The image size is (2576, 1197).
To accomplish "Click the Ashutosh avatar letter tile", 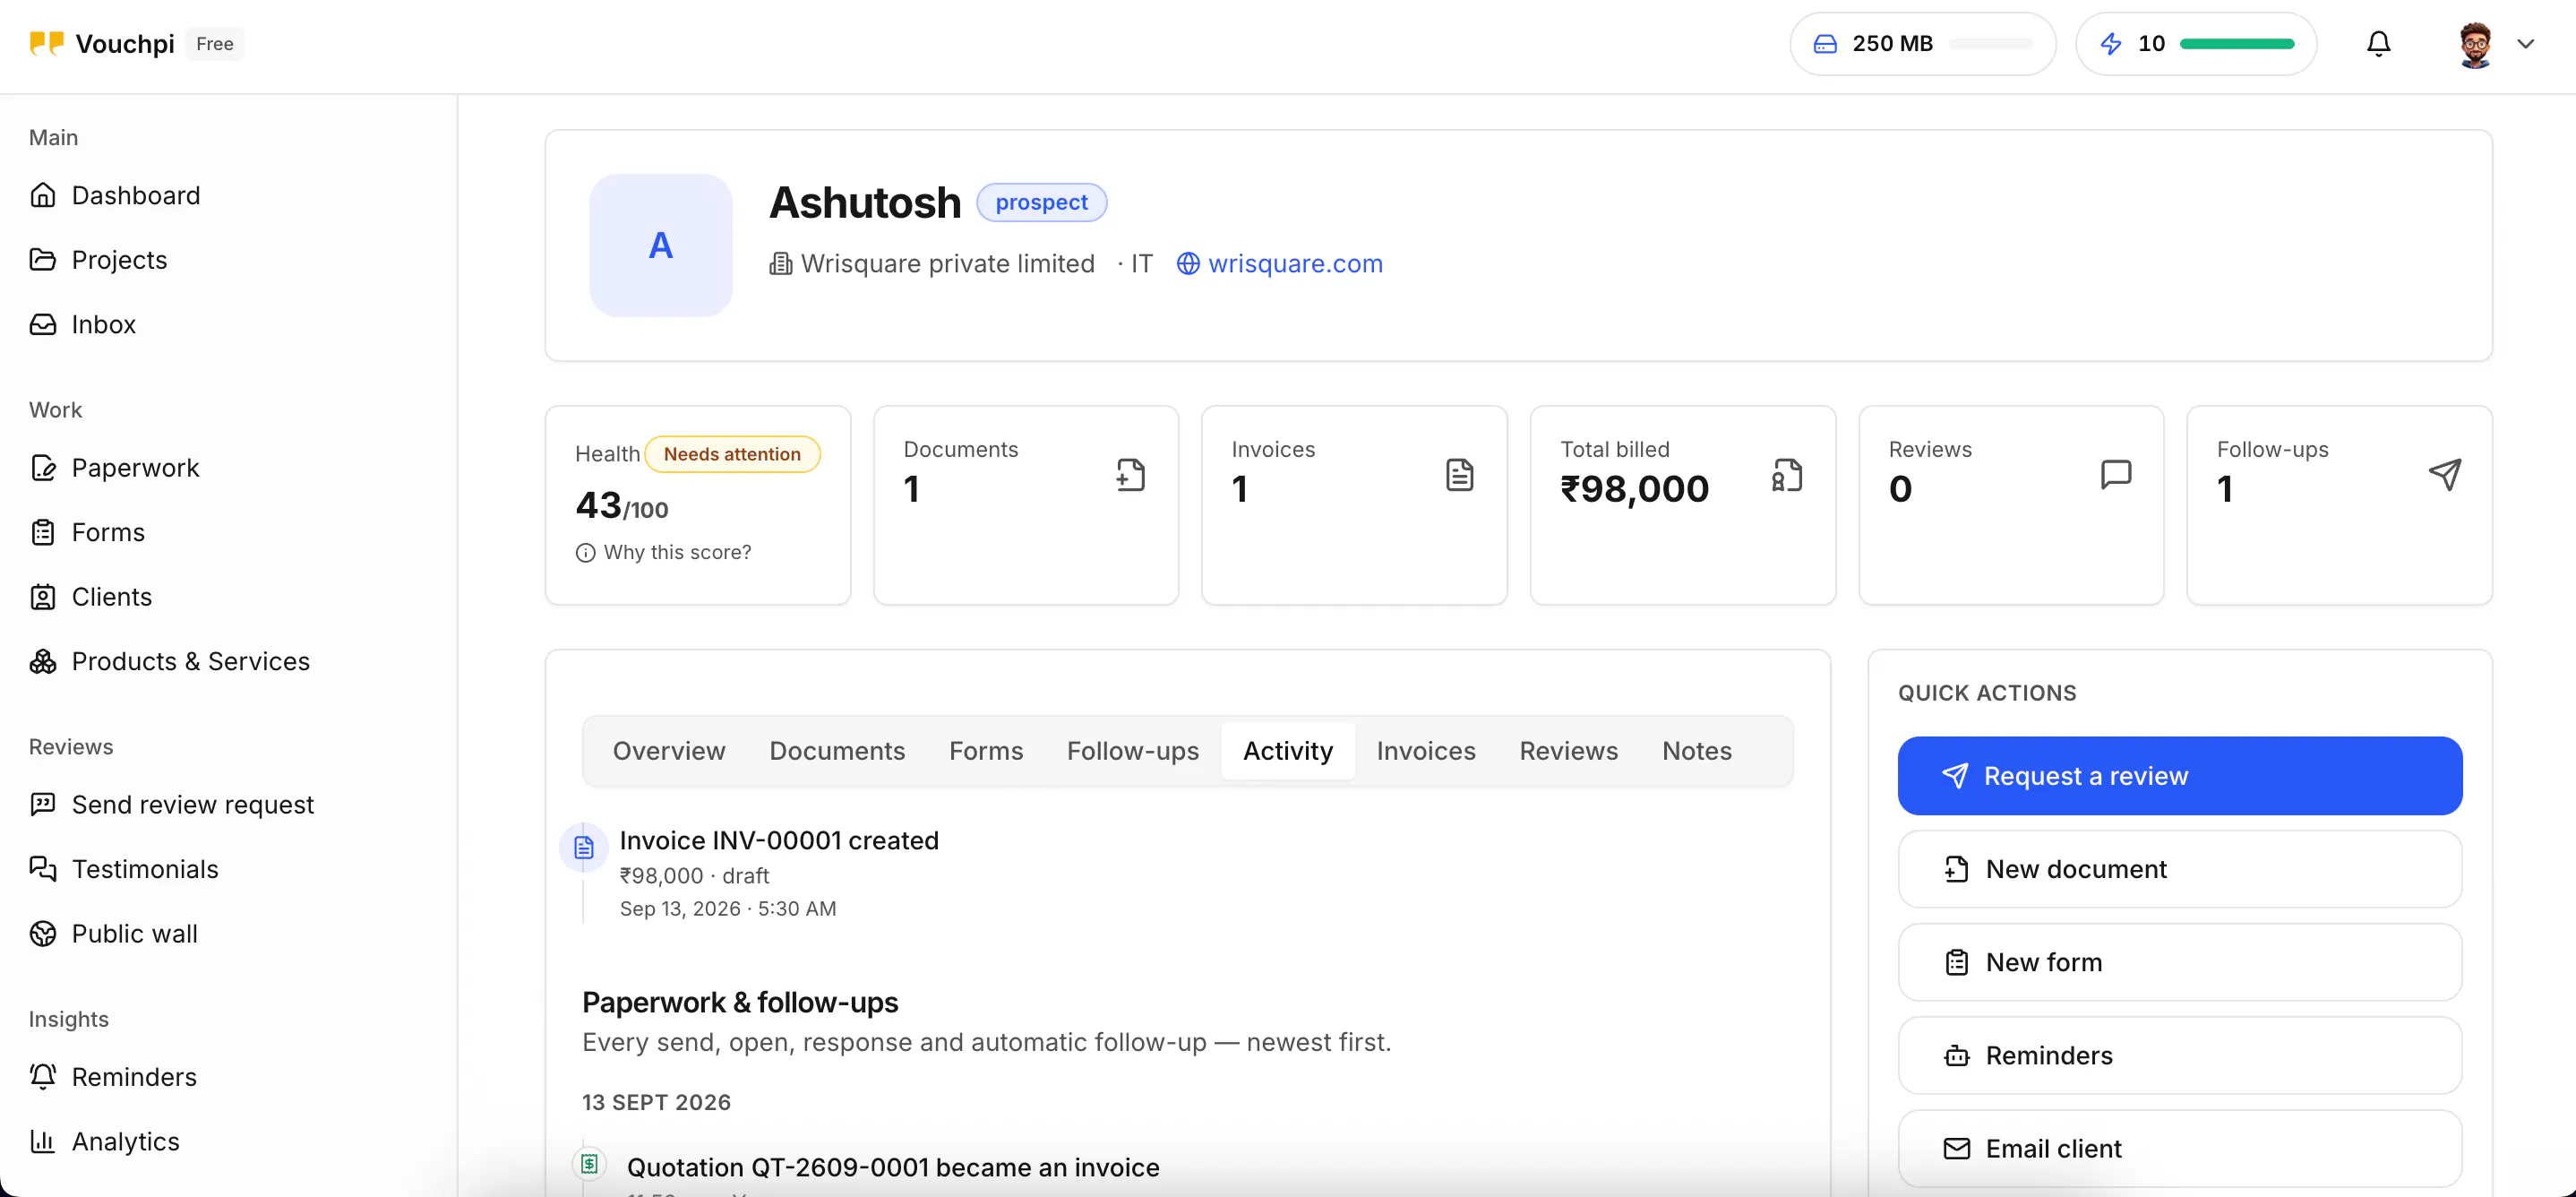I will [661, 245].
